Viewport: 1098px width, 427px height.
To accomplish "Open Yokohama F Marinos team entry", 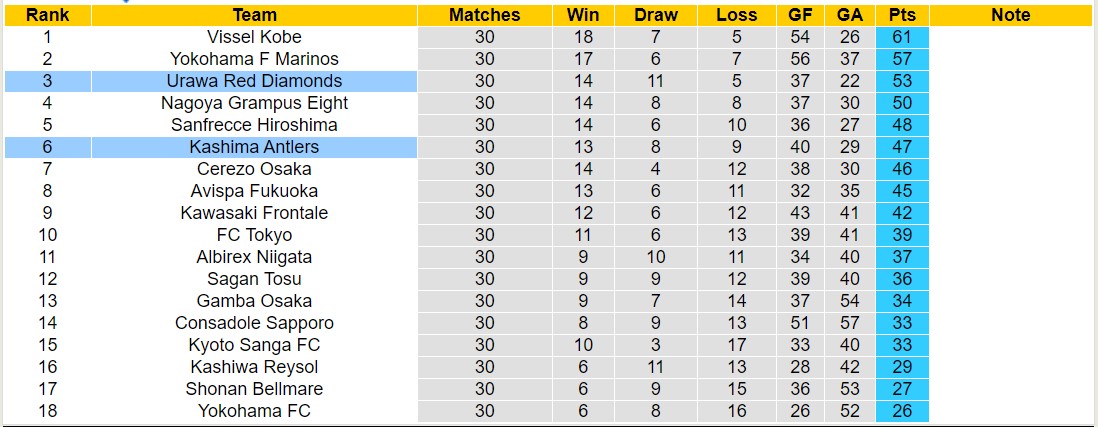I will pos(254,59).
